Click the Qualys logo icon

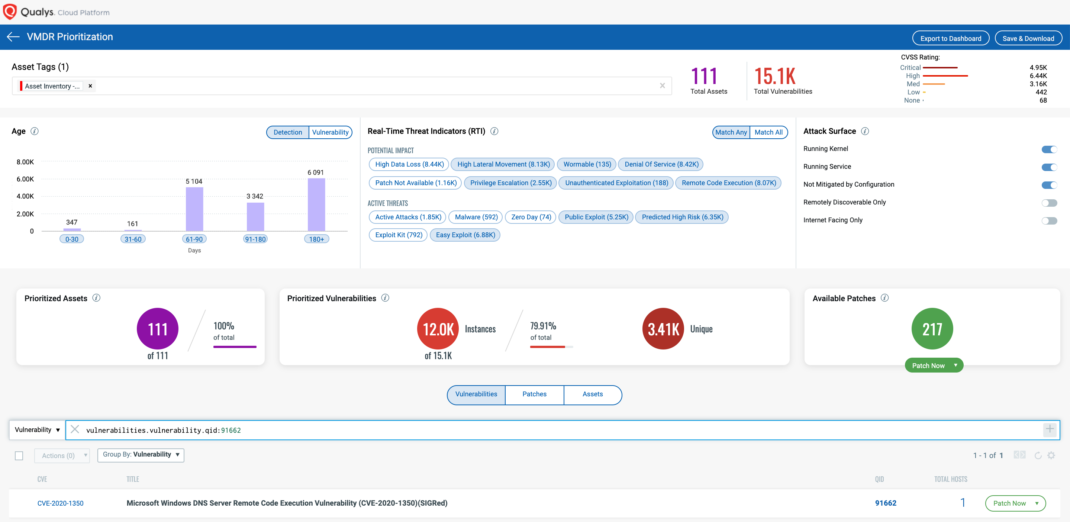tap(12, 11)
